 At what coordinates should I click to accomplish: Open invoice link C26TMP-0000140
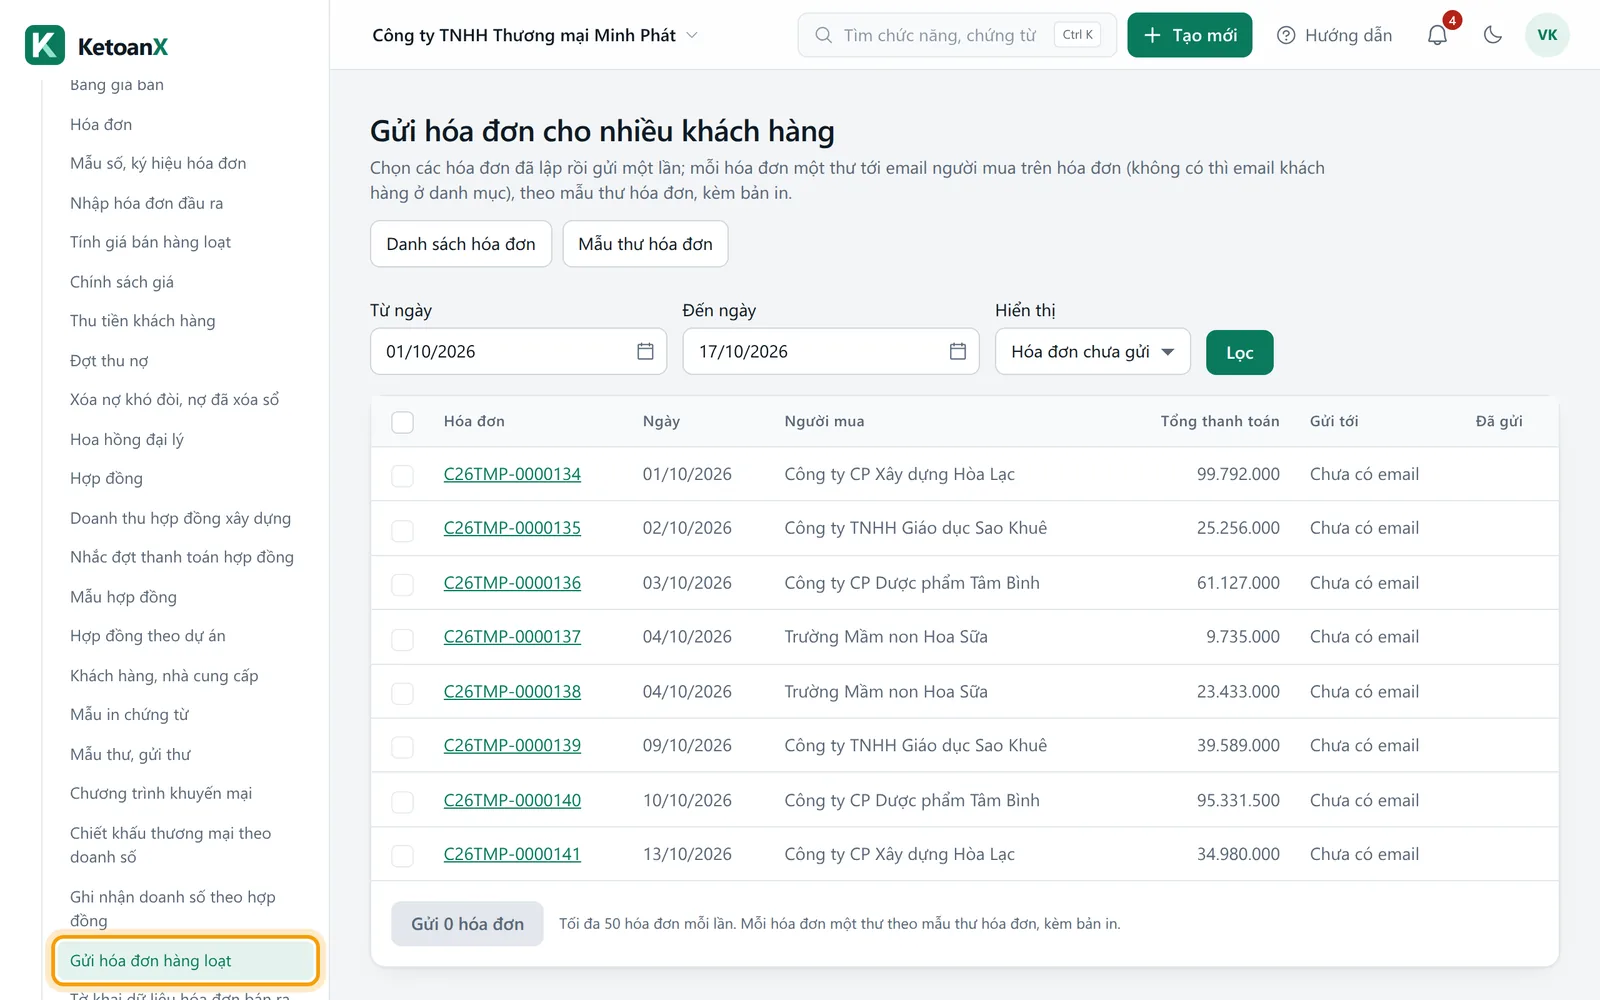point(512,800)
